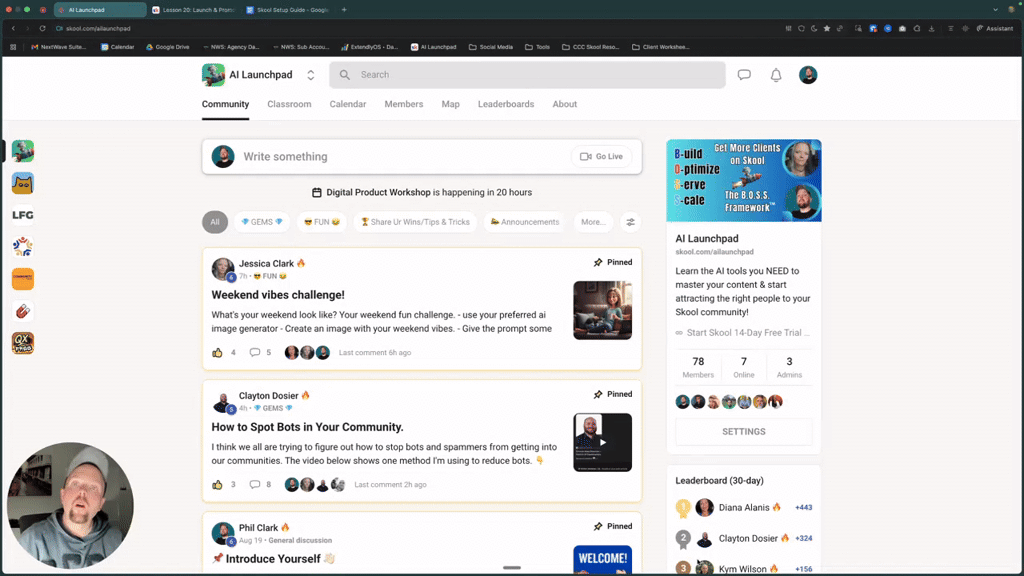The height and width of the screenshot is (576, 1024).
Task: Open the chat messages icon
Action: click(744, 75)
